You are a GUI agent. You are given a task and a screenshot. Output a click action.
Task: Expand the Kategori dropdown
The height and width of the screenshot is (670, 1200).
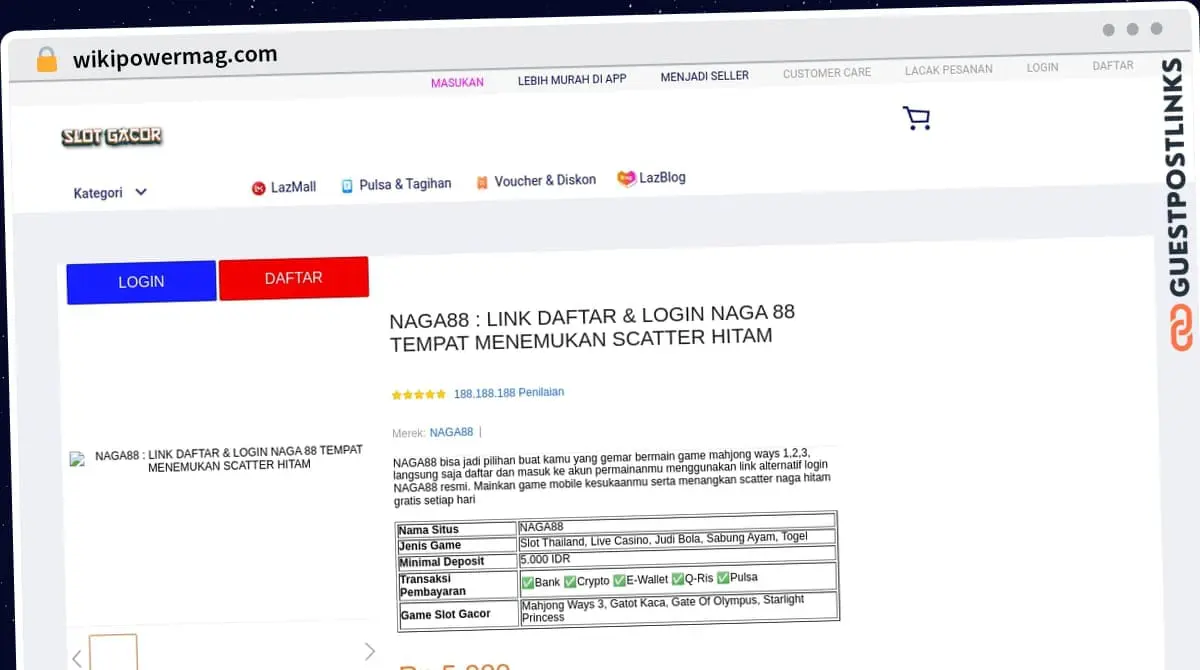(110, 193)
